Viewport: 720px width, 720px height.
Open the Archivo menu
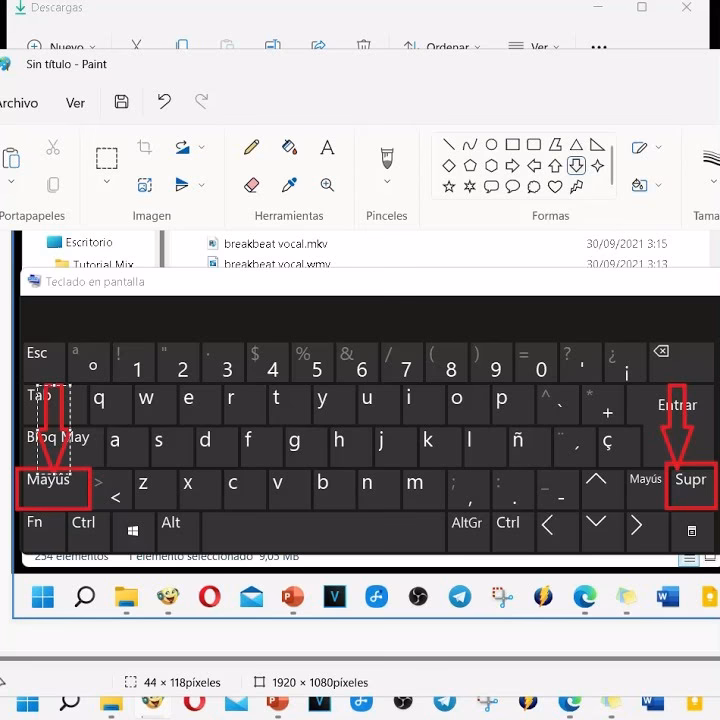pyautogui.click(x=18, y=103)
